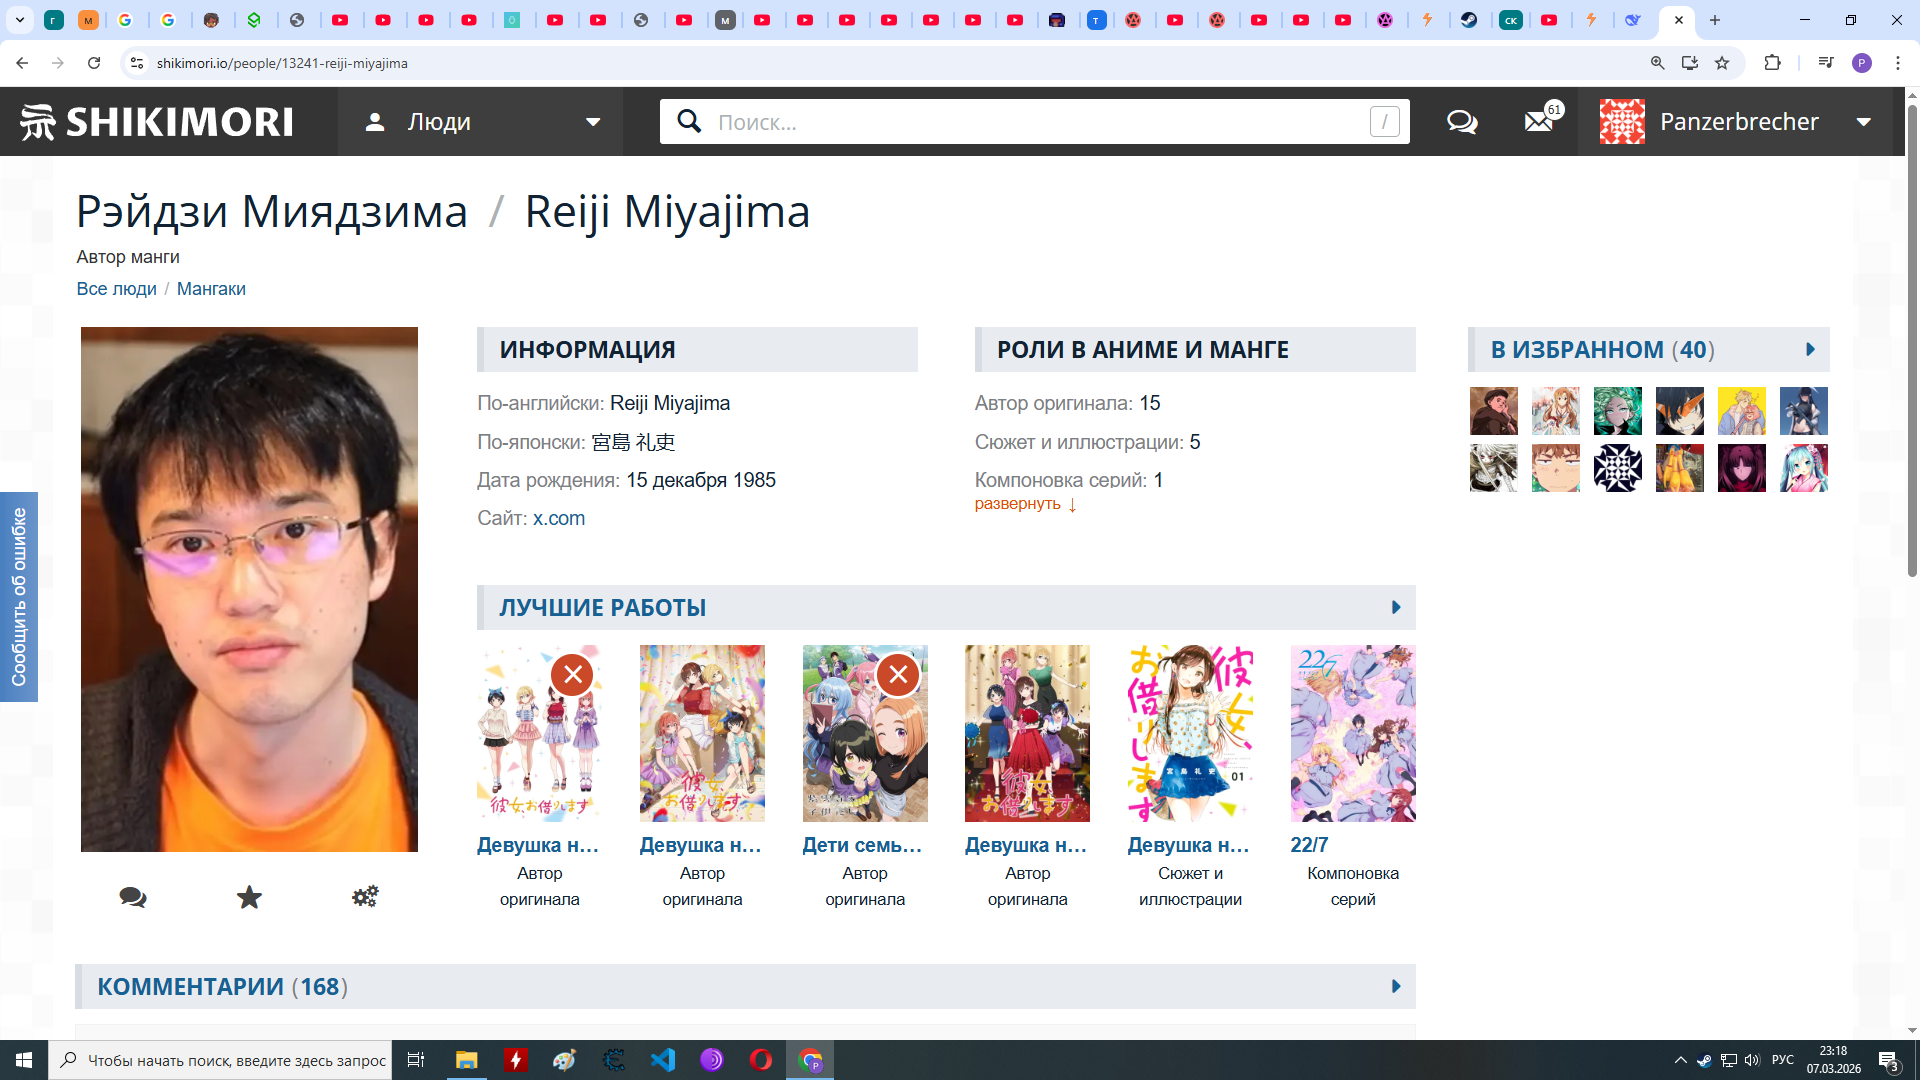This screenshot has width=1920, height=1080.
Task: Open Мангаки breadcrumb link
Action: [211, 289]
